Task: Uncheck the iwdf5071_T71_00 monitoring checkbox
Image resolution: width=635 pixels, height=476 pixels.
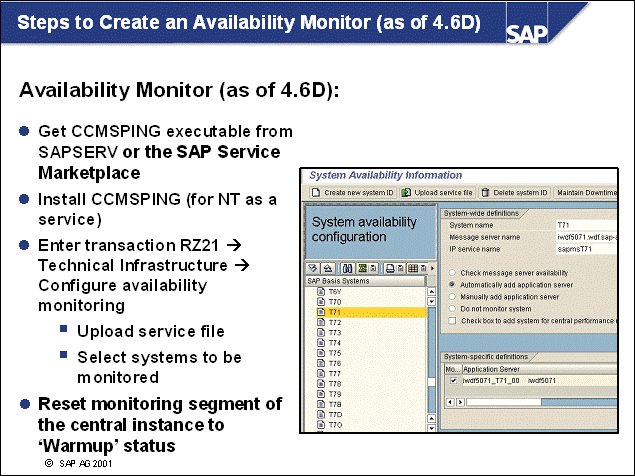Action: click(454, 380)
